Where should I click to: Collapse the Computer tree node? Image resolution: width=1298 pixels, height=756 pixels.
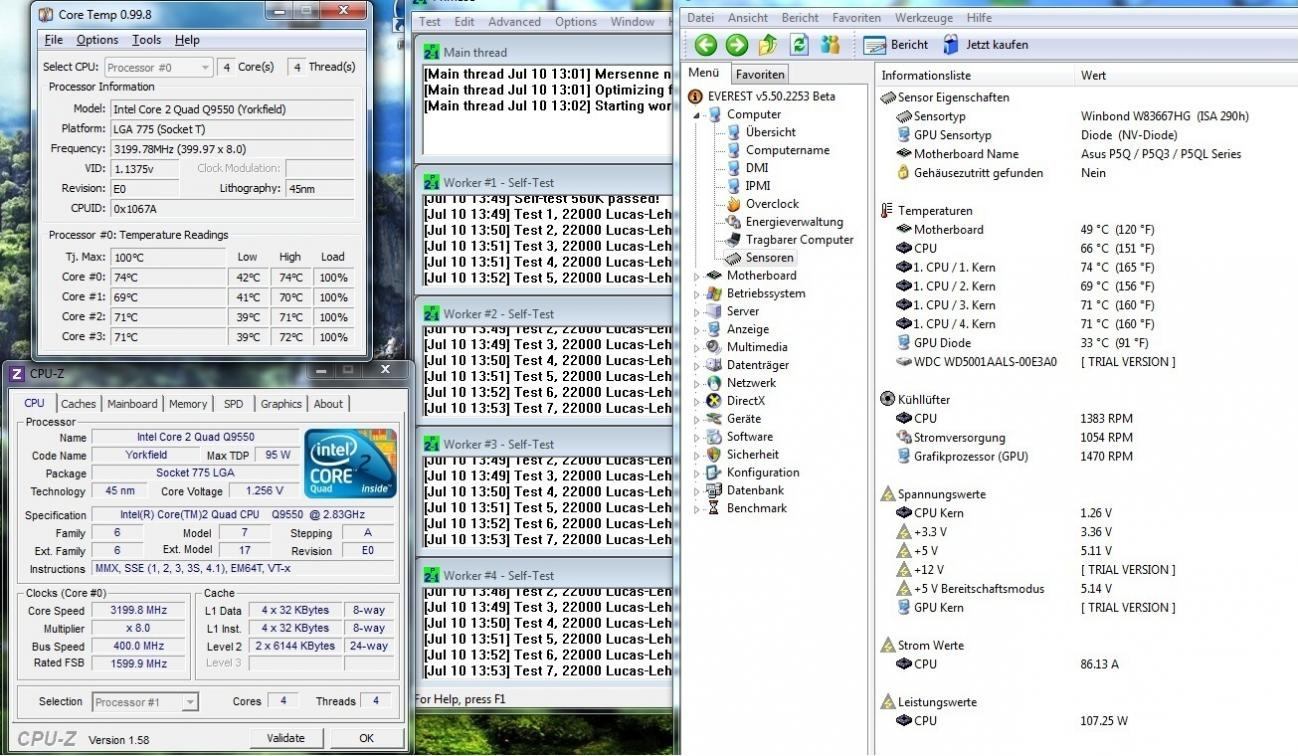(x=697, y=115)
